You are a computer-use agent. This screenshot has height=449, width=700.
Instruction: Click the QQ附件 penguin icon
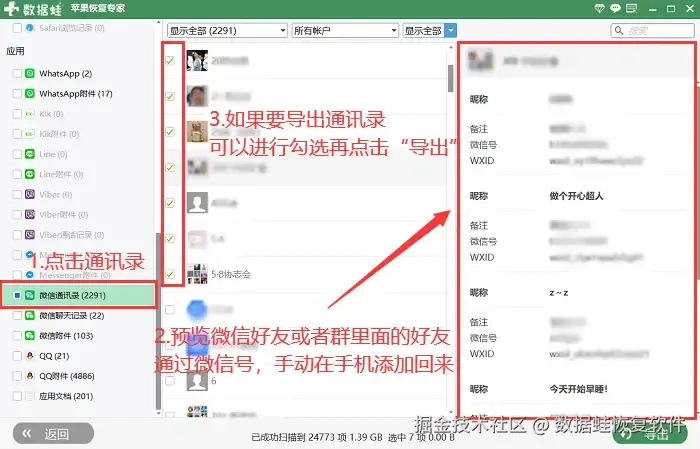point(29,376)
